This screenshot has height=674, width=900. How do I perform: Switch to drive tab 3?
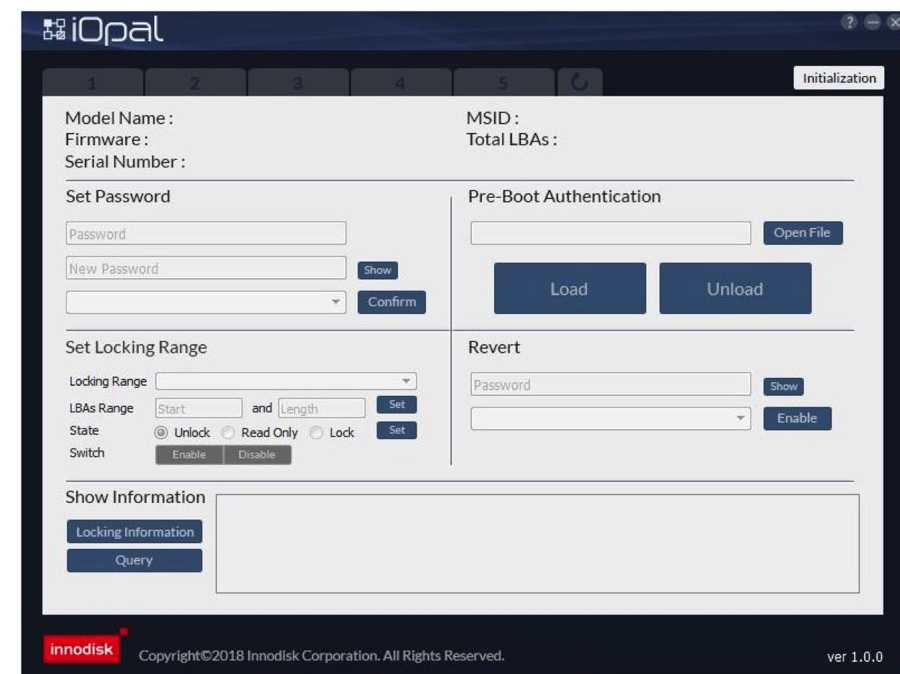[298, 83]
